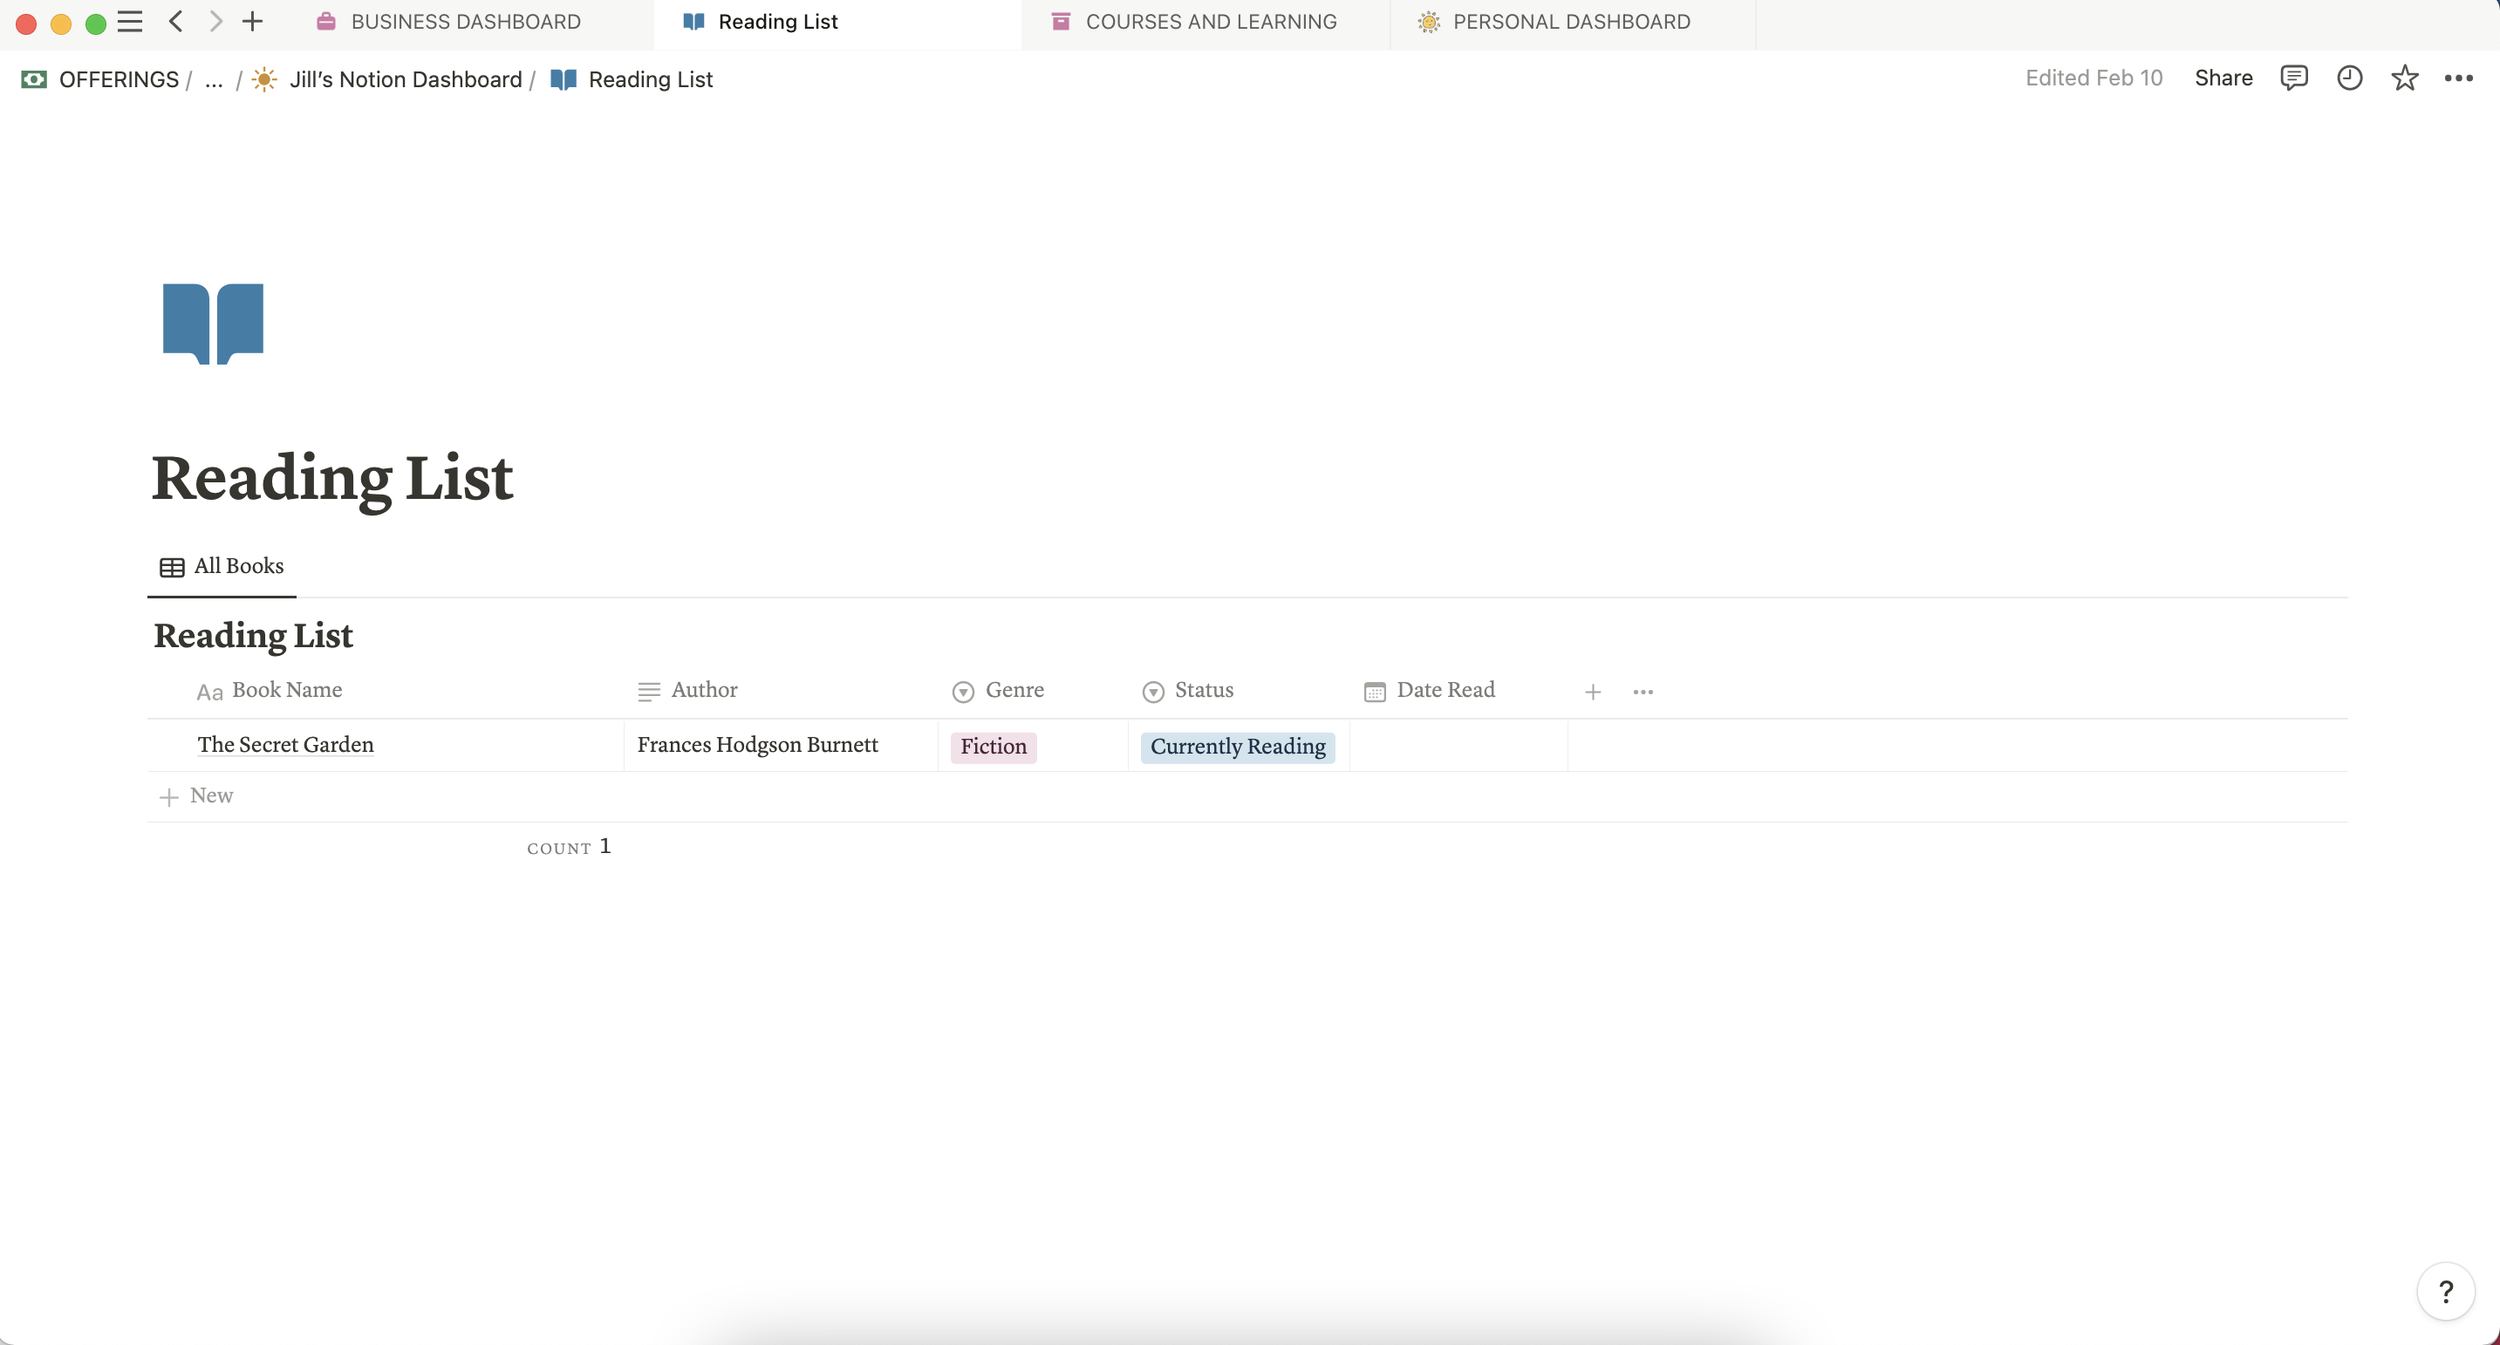Switch to COURSES AND LEARNING tab
The width and height of the screenshot is (2500, 1345).
1210,22
